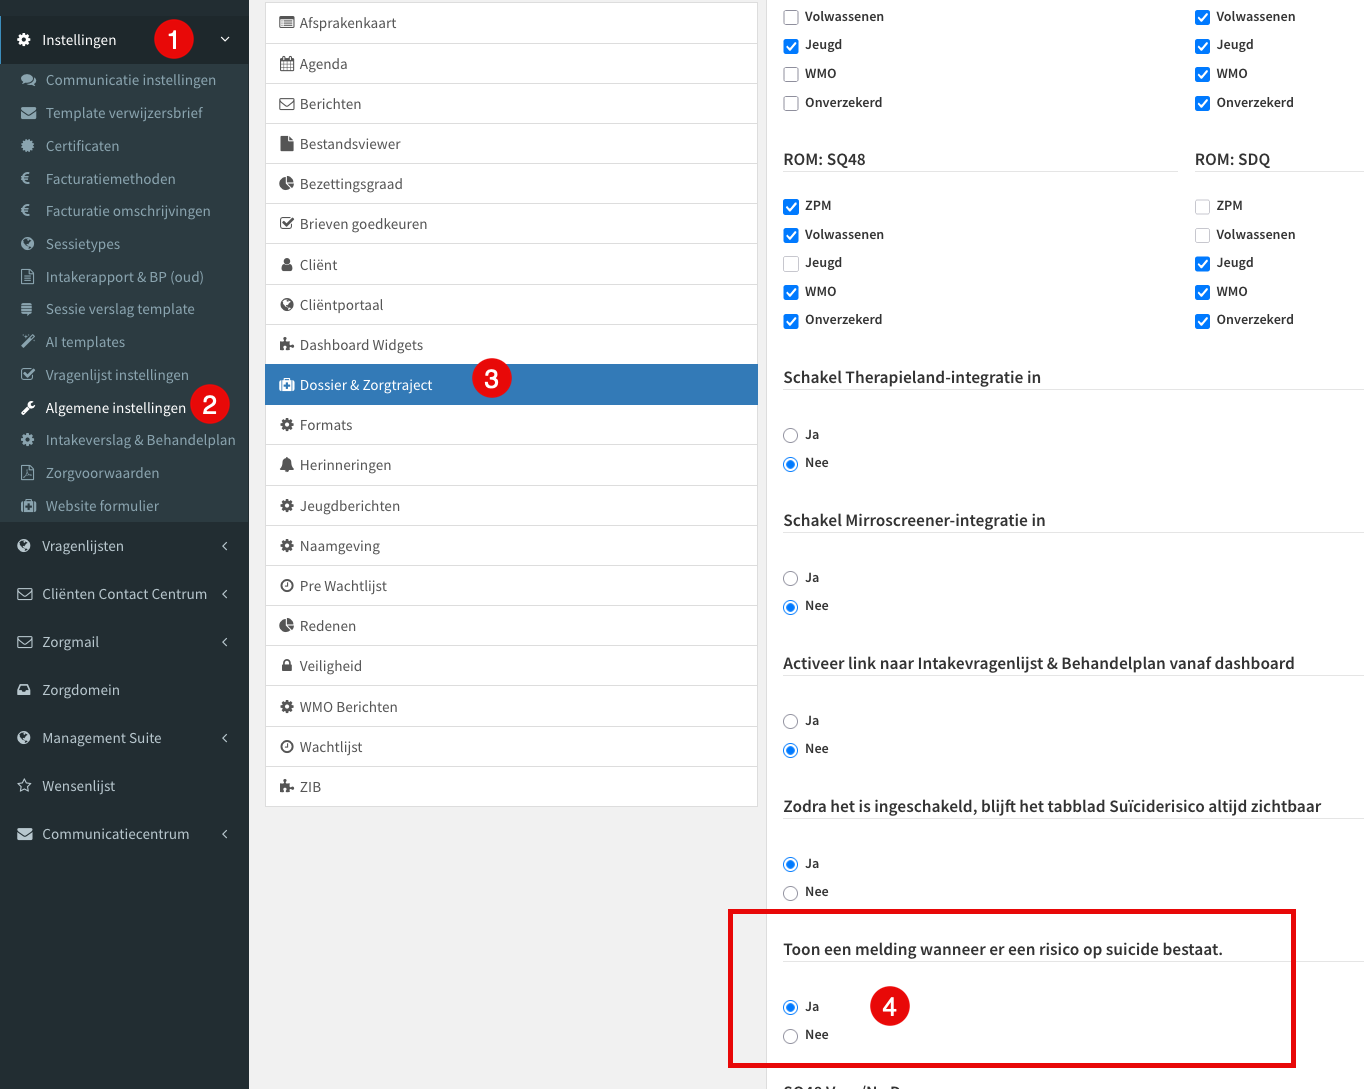Click the clock icon beside Wachtlijst
Screen dimensions: 1364x1089
point(287,747)
